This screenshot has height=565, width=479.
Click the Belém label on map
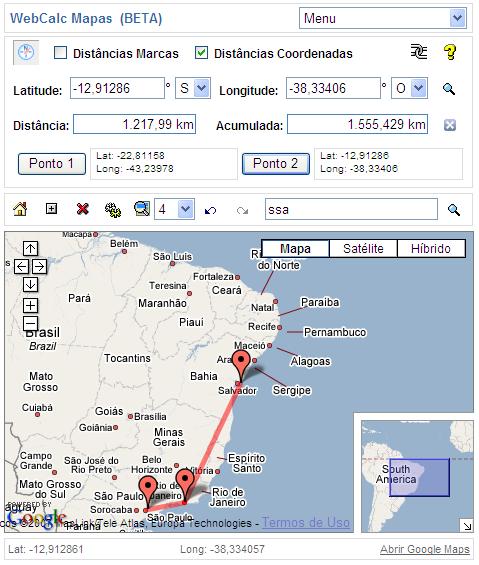coord(124,243)
